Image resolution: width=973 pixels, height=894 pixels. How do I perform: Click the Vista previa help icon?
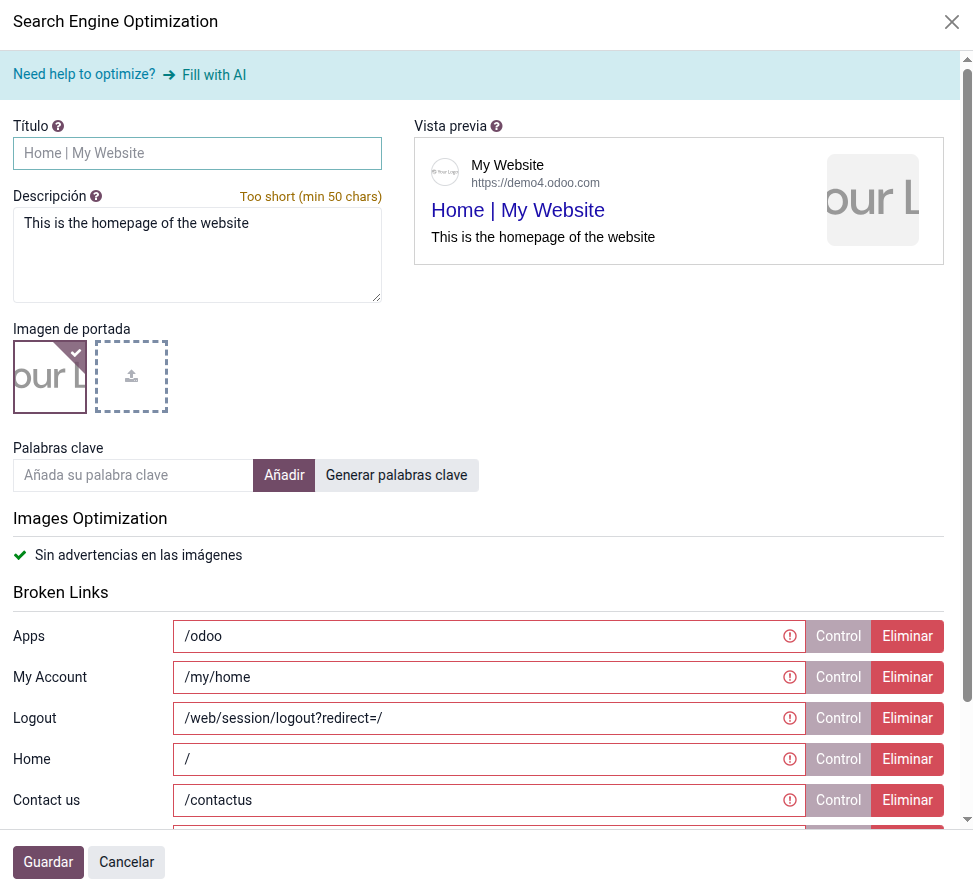click(497, 126)
